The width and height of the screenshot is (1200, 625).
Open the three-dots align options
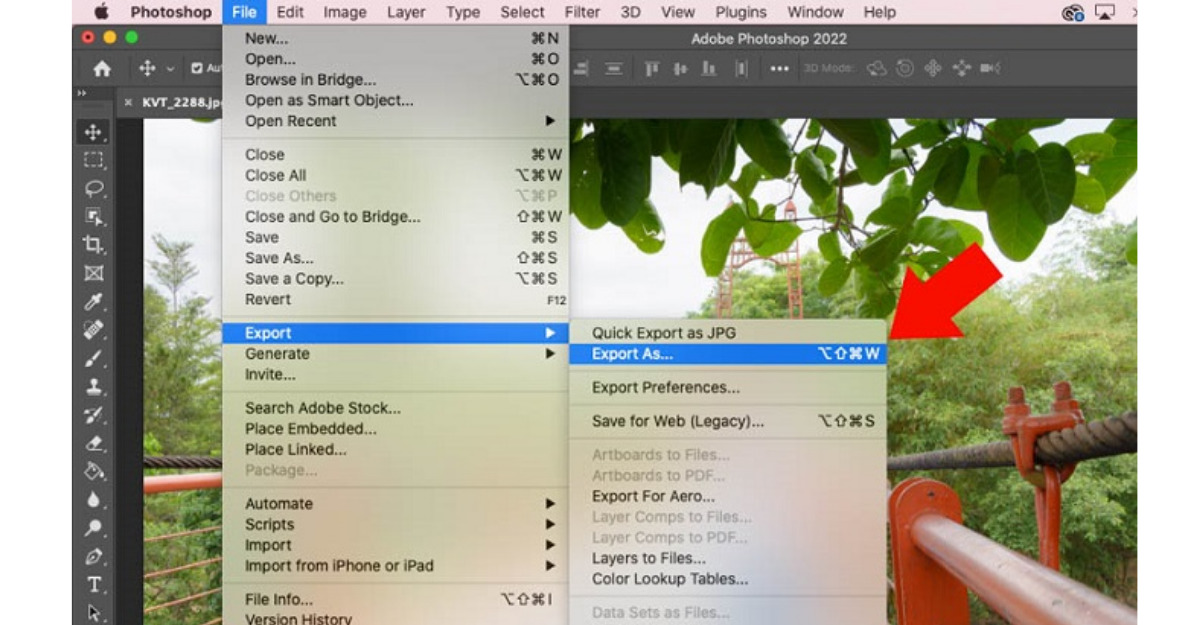click(780, 69)
